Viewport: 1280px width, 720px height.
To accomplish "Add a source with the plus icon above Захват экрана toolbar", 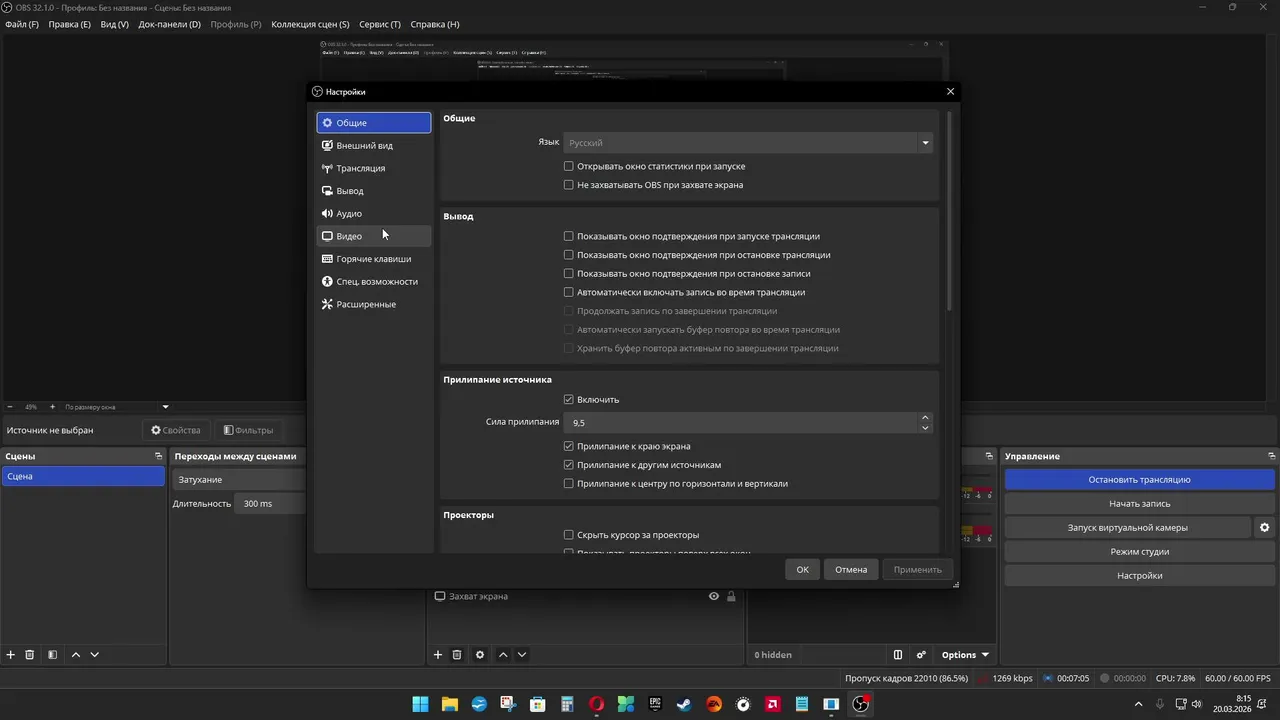I will (x=438, y=655).
